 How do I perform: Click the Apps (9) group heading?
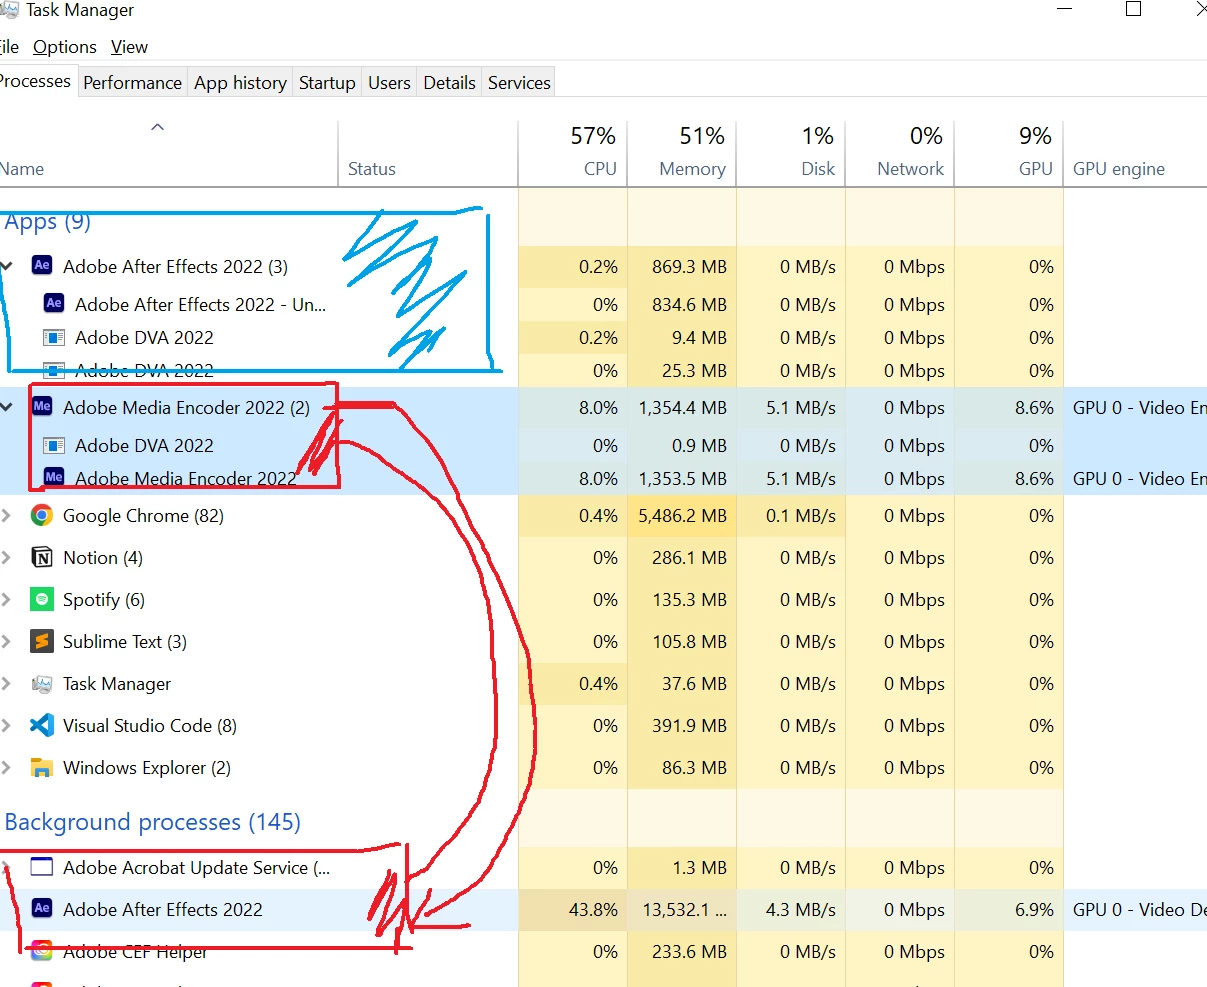(48, 222)
